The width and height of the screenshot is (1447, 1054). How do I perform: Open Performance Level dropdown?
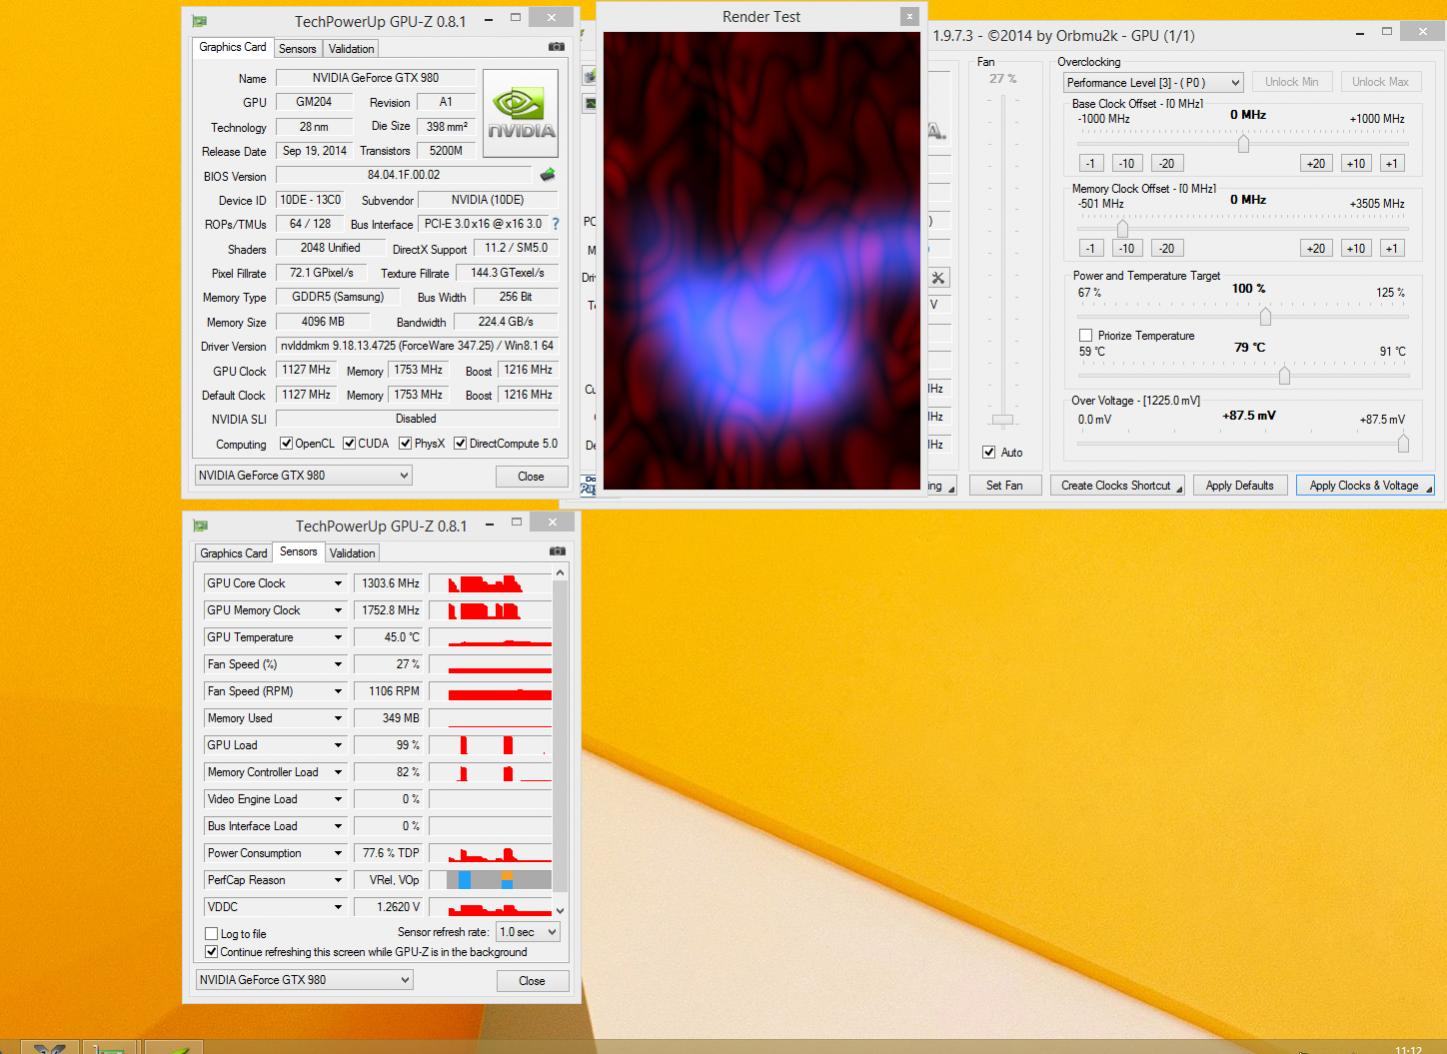[x=1153, y=83]
